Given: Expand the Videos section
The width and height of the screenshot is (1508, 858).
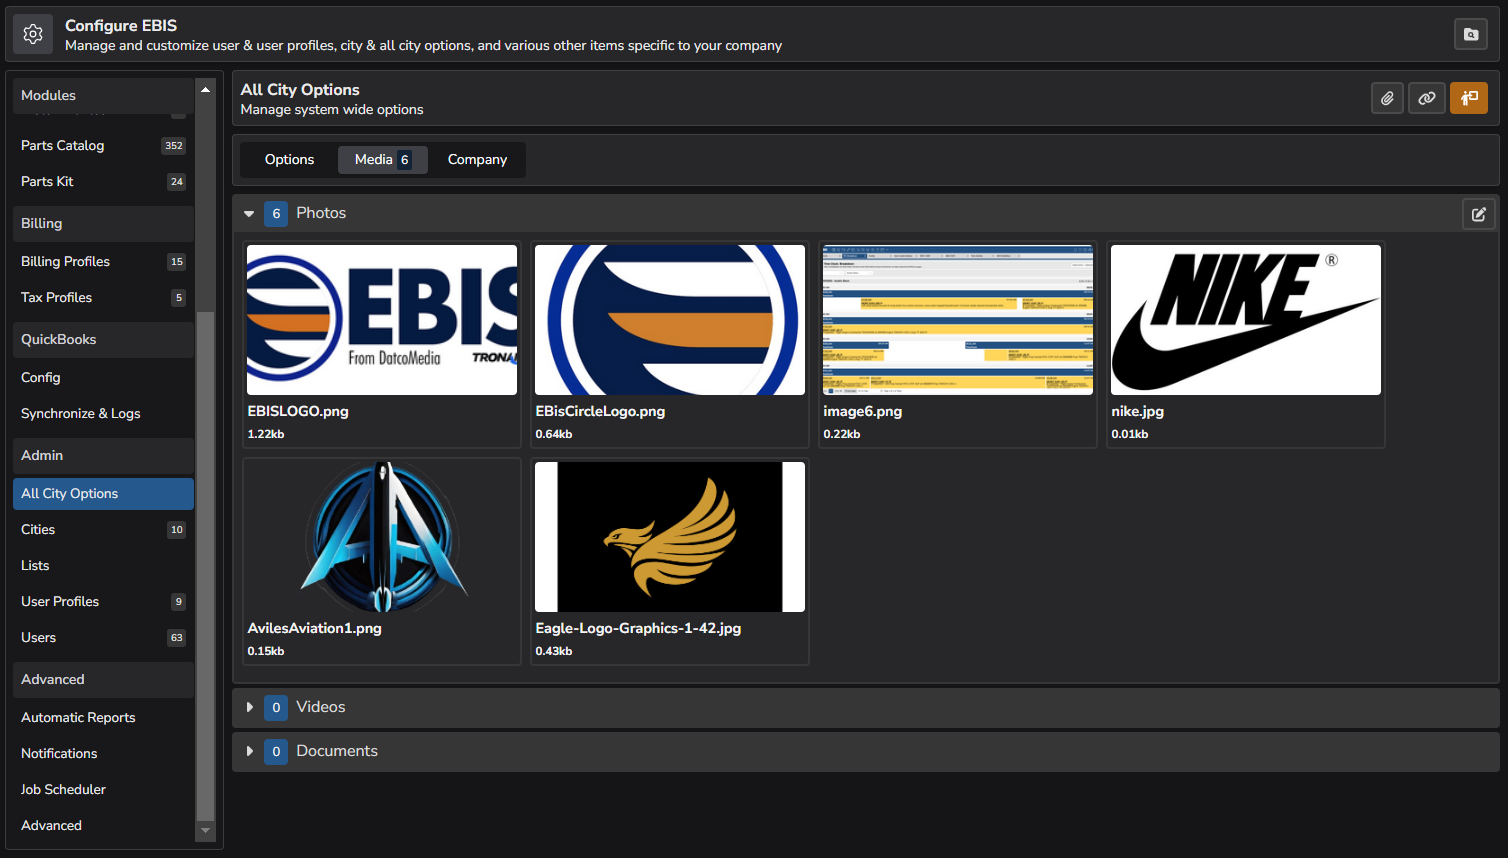Looking at the screenshot, I should 250,707.
